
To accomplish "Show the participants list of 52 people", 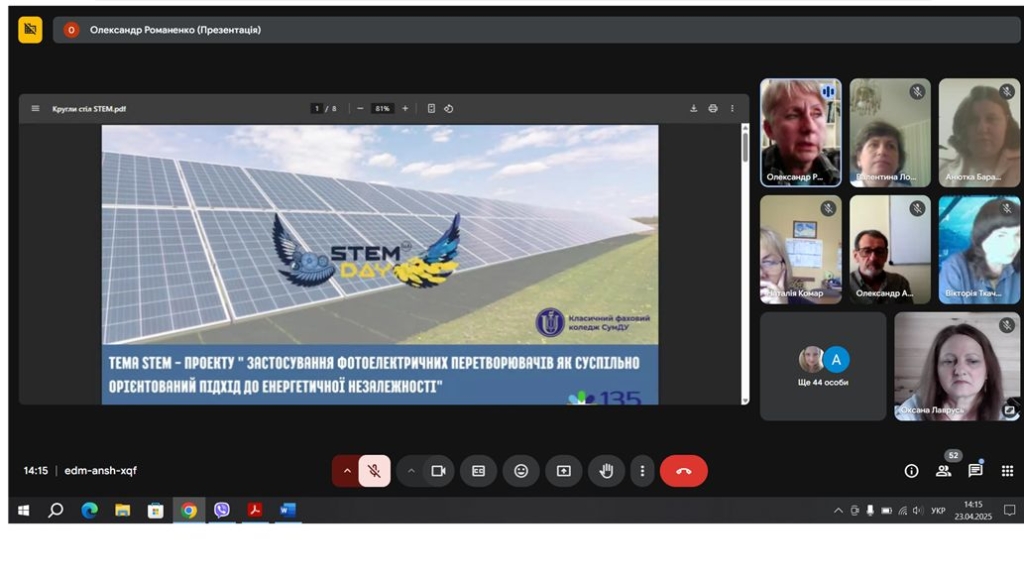I will point(943,471).
